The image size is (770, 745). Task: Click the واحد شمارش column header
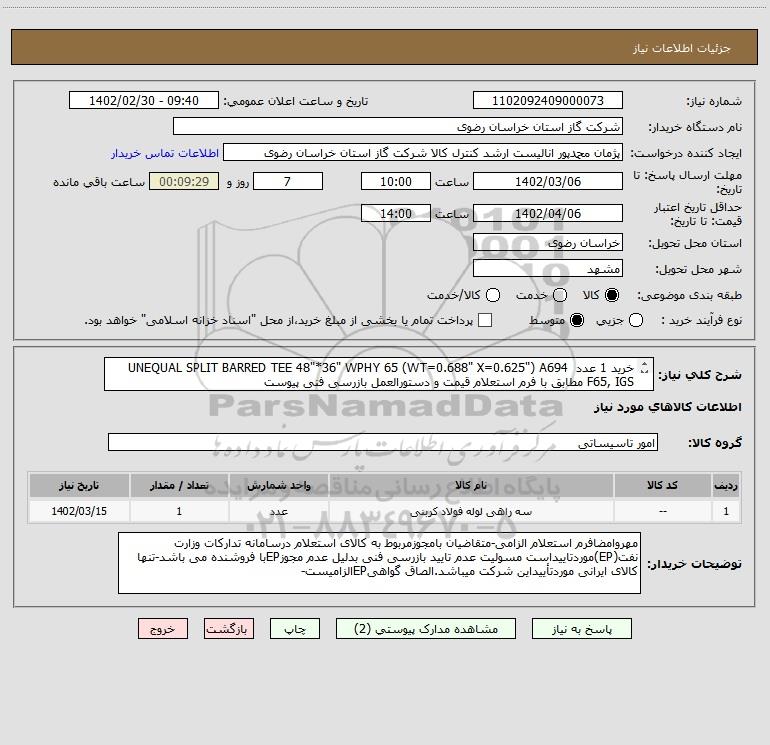click(278, 485)
